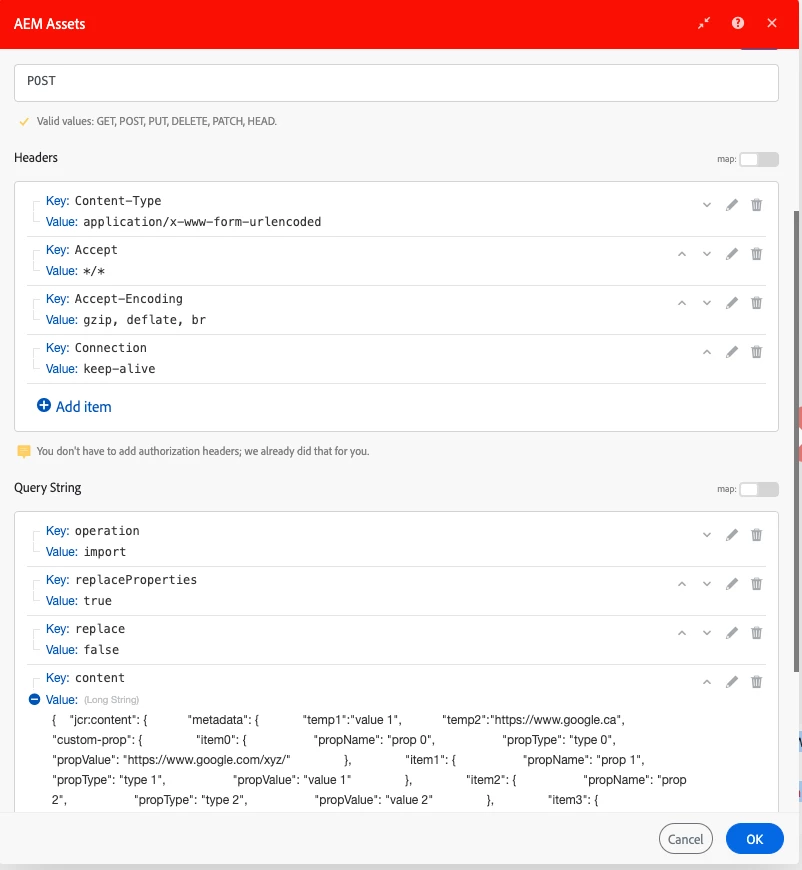Edit the replace query string item
Viewport: 802px width, 870px height.
pos(732,633)
